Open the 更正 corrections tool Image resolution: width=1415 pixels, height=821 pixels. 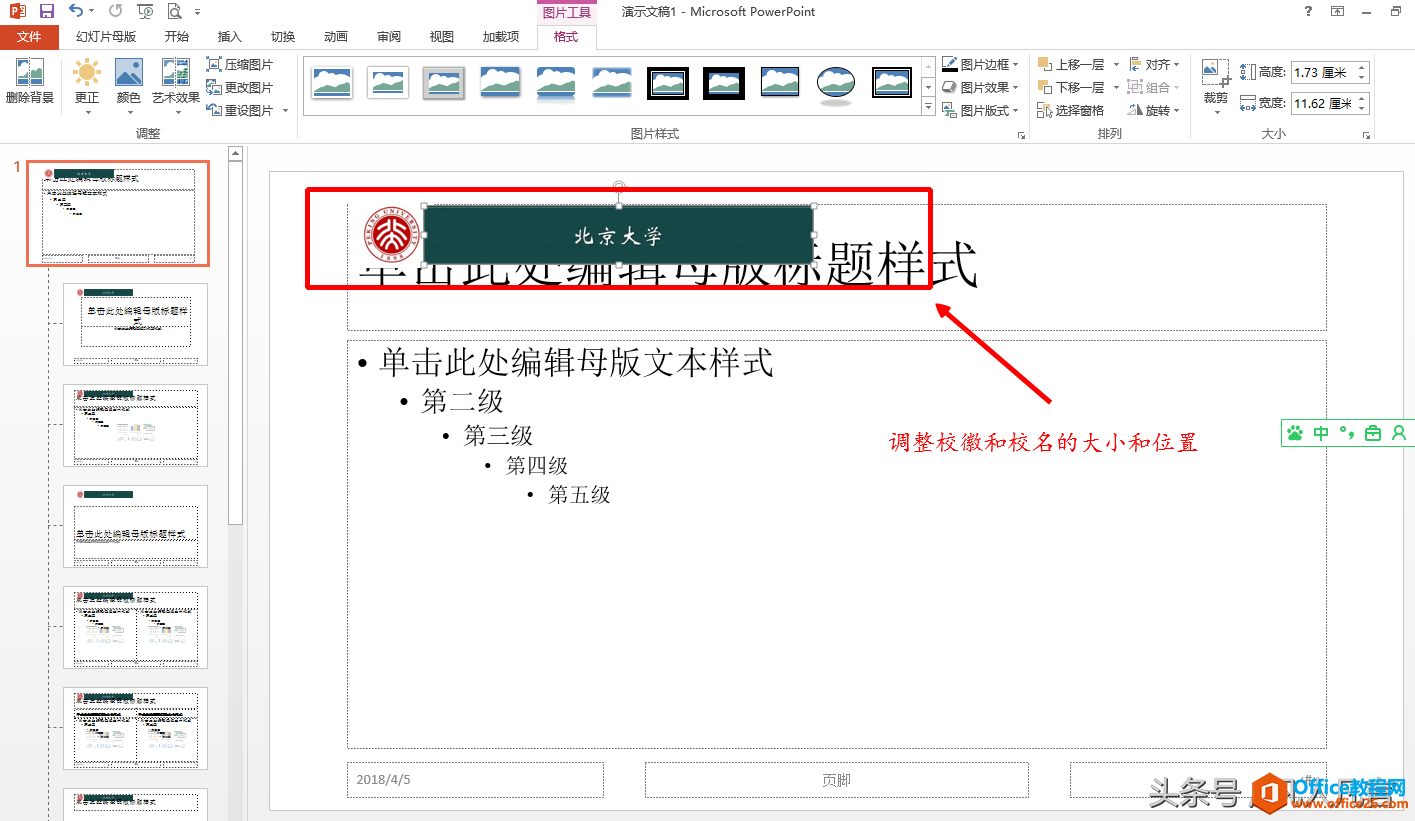86,87
